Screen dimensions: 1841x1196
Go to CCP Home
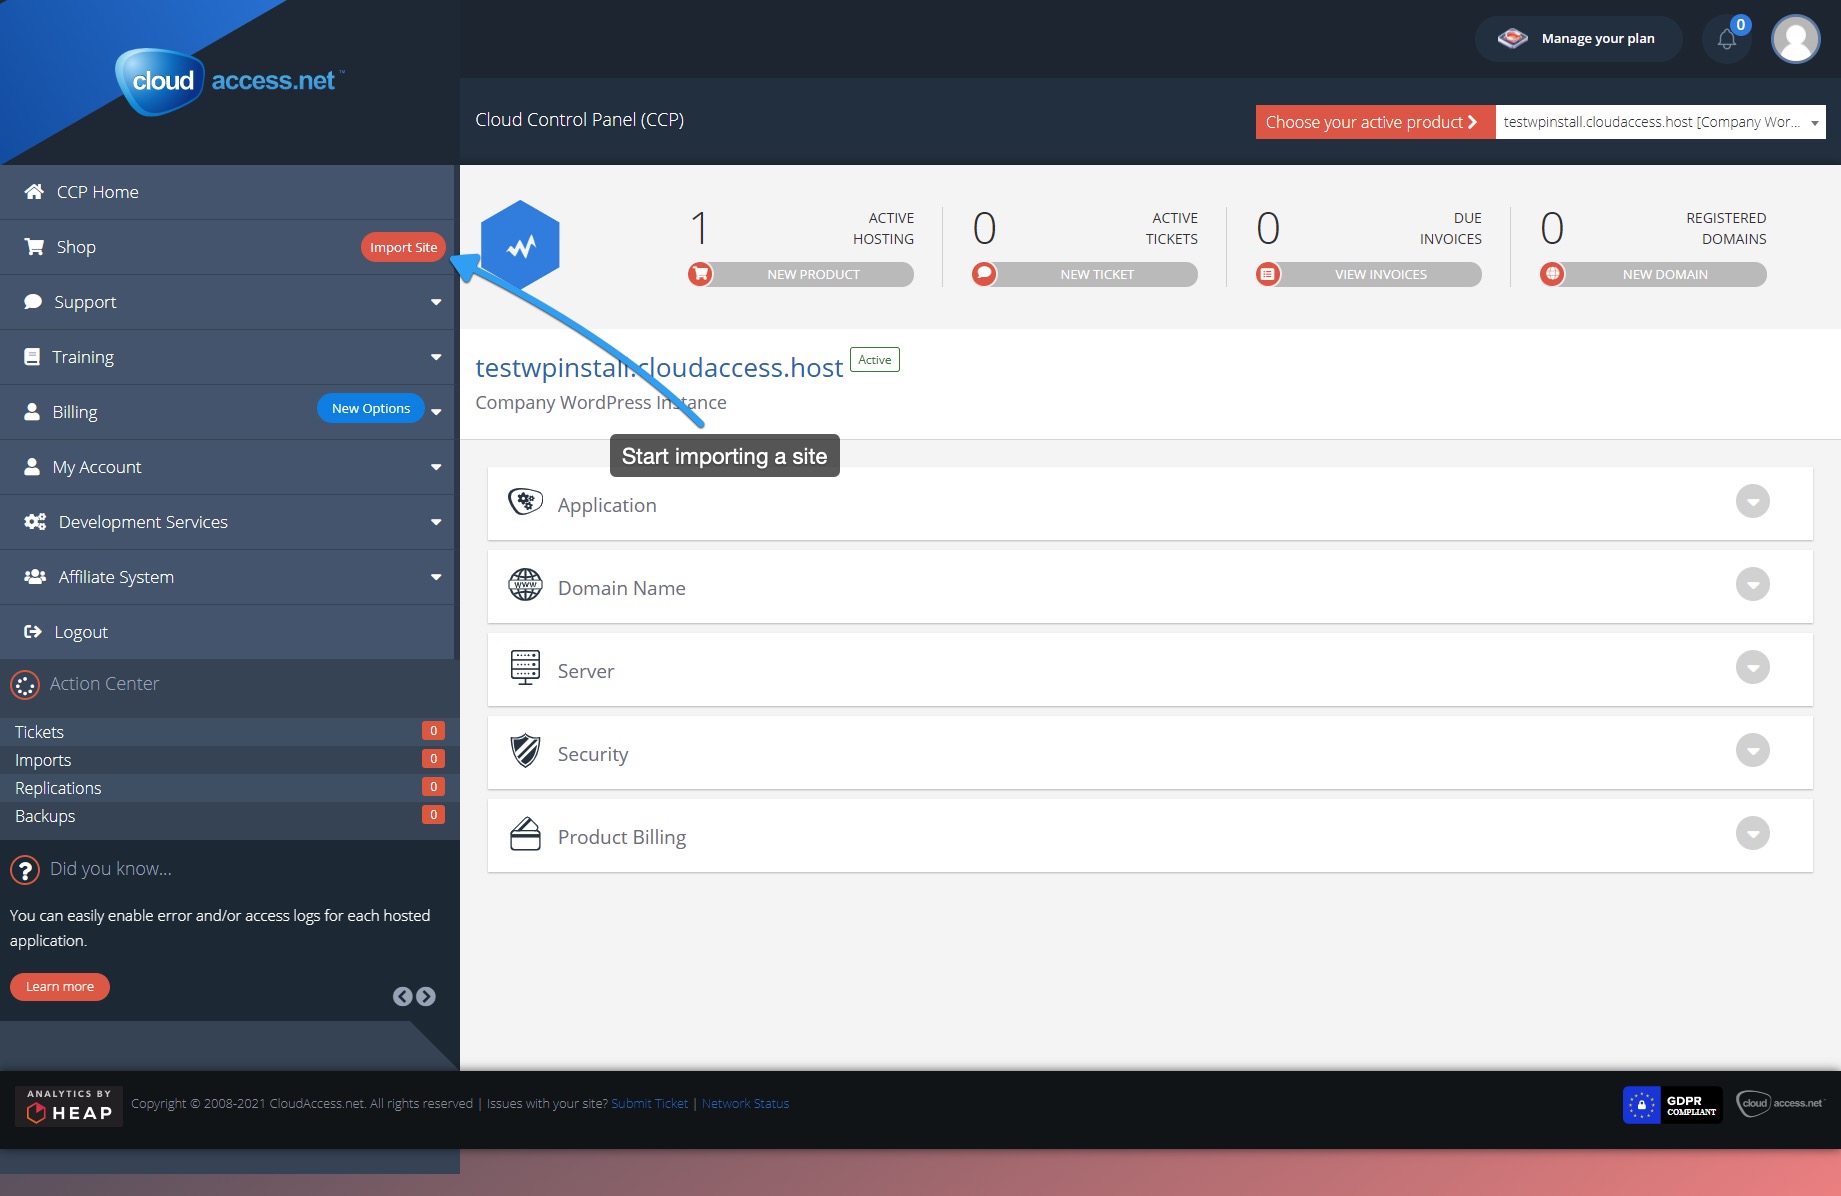(227, 192)
